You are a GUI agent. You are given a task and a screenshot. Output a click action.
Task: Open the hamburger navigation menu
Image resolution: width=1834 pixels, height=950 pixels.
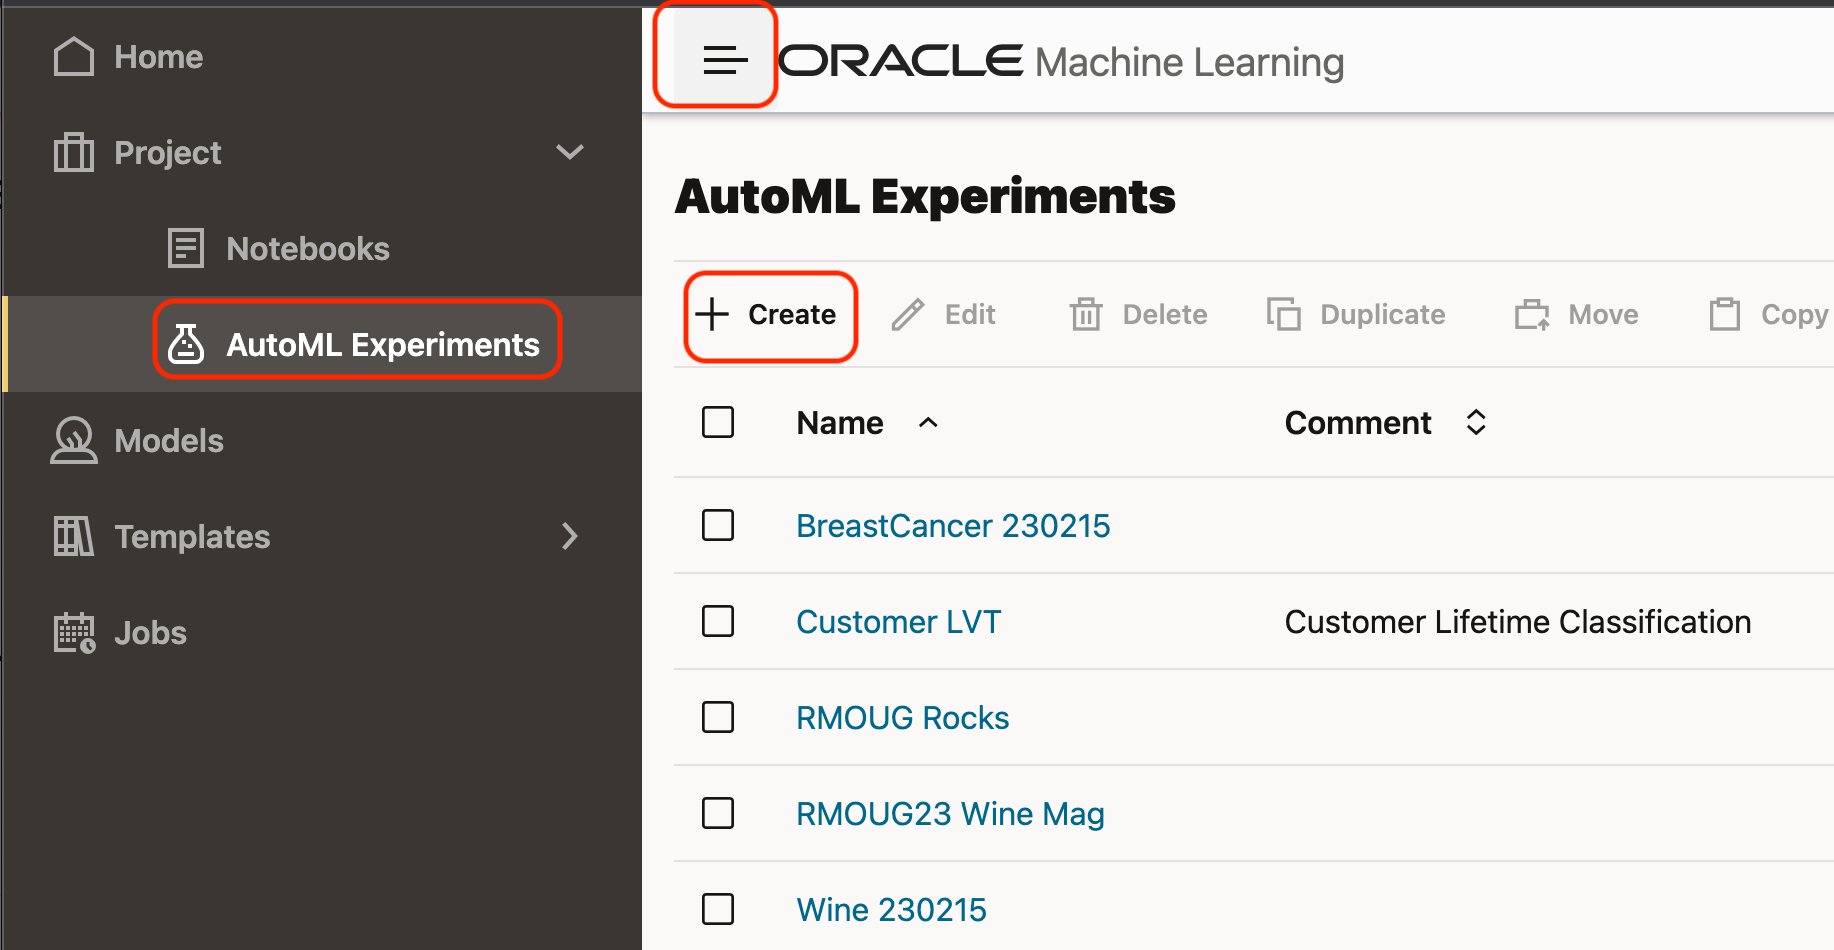pyautogui.click(x=723, y=60)
